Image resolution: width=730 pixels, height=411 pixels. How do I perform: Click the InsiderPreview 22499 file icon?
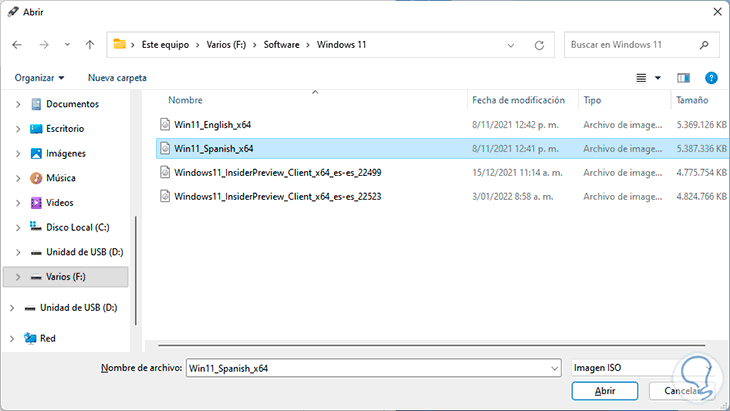(165, 172)
